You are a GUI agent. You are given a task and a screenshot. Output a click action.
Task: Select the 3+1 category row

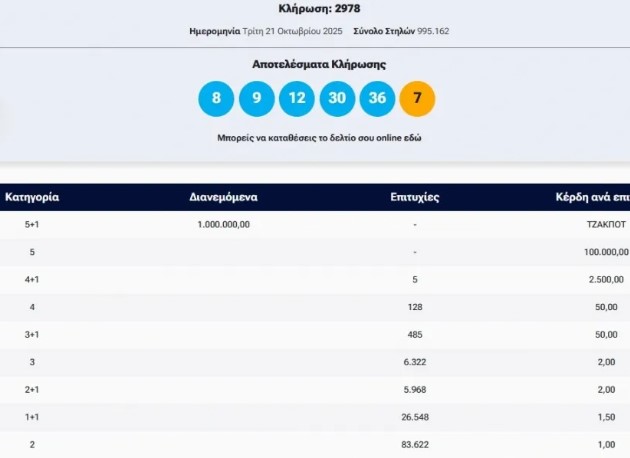(32, 334)
